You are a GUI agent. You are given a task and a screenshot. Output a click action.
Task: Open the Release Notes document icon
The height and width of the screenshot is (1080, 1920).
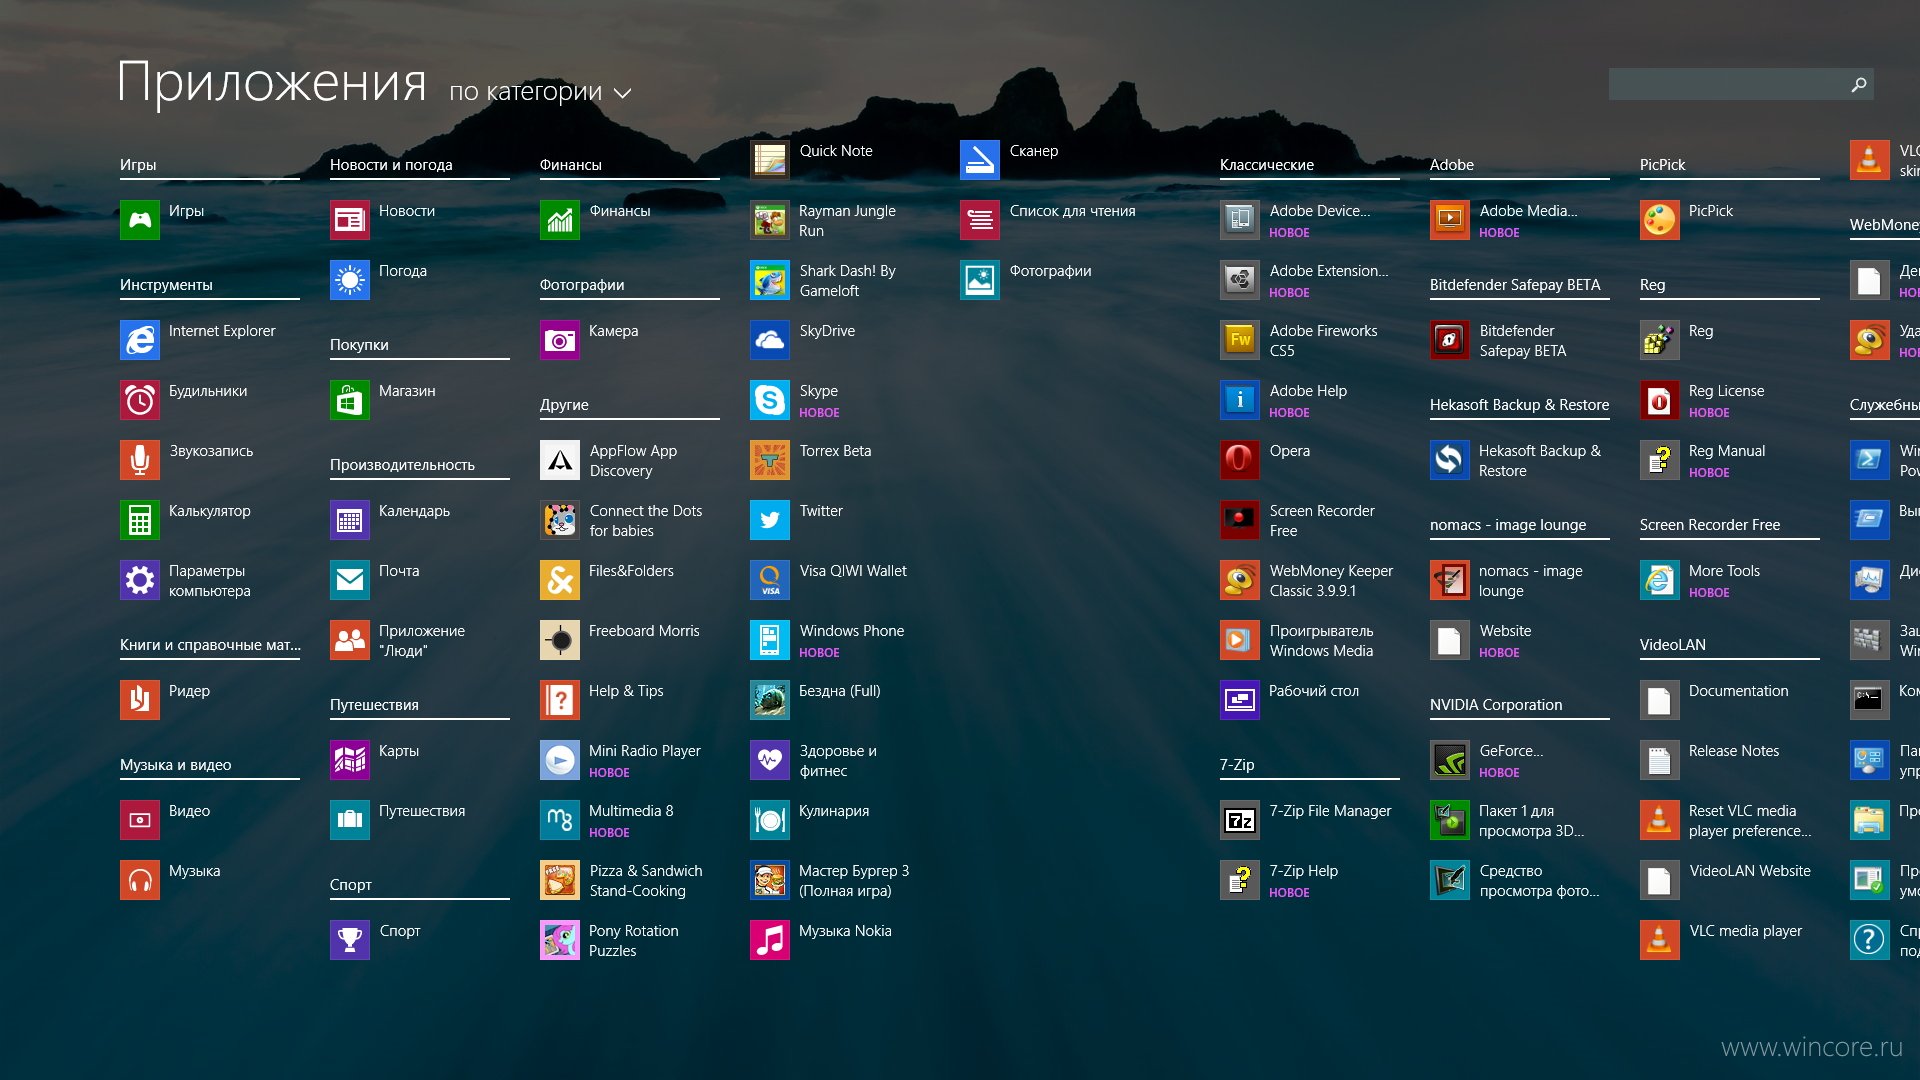point(1660,760)
